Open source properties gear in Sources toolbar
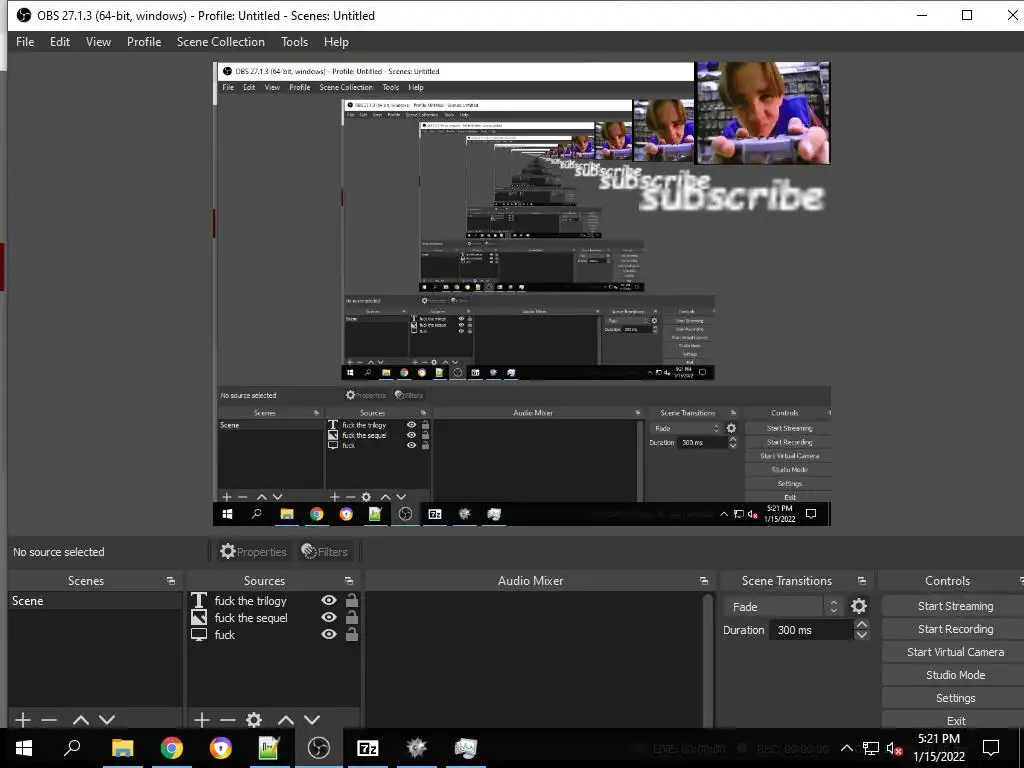 click(254, 720)
